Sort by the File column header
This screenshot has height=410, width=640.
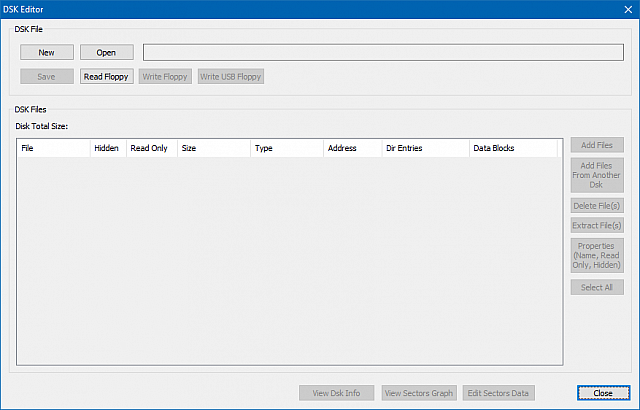pyautogui.click(x=53, y=148)
